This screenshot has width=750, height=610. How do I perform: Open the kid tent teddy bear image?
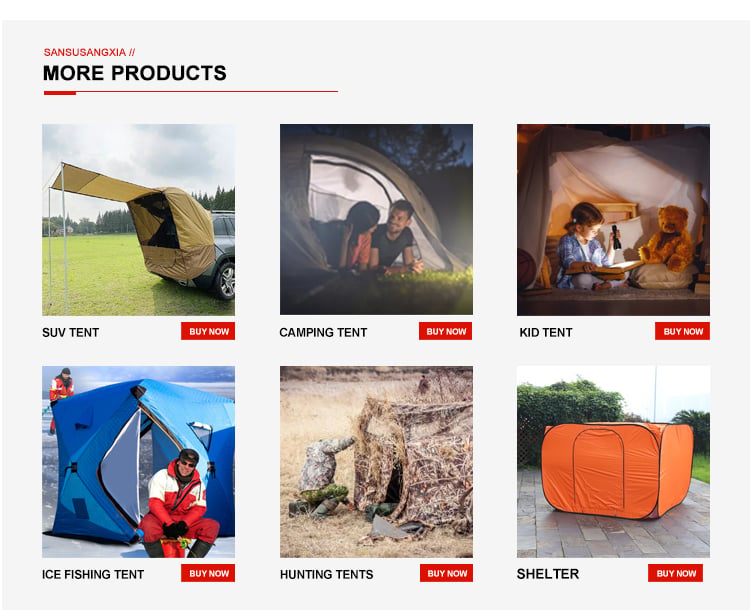tap(613, 220)
